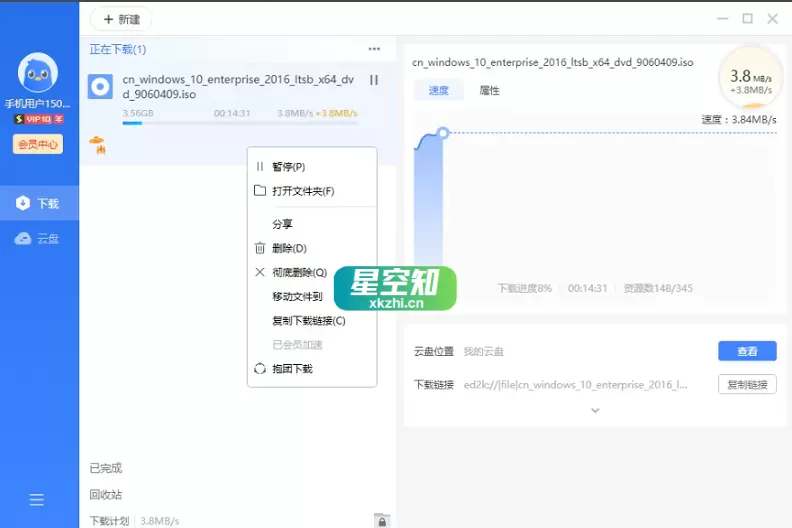Click the 3.8 MB/s speed gauge circle
The width and height of the screenshot is (792, 528).
(751, 79)
